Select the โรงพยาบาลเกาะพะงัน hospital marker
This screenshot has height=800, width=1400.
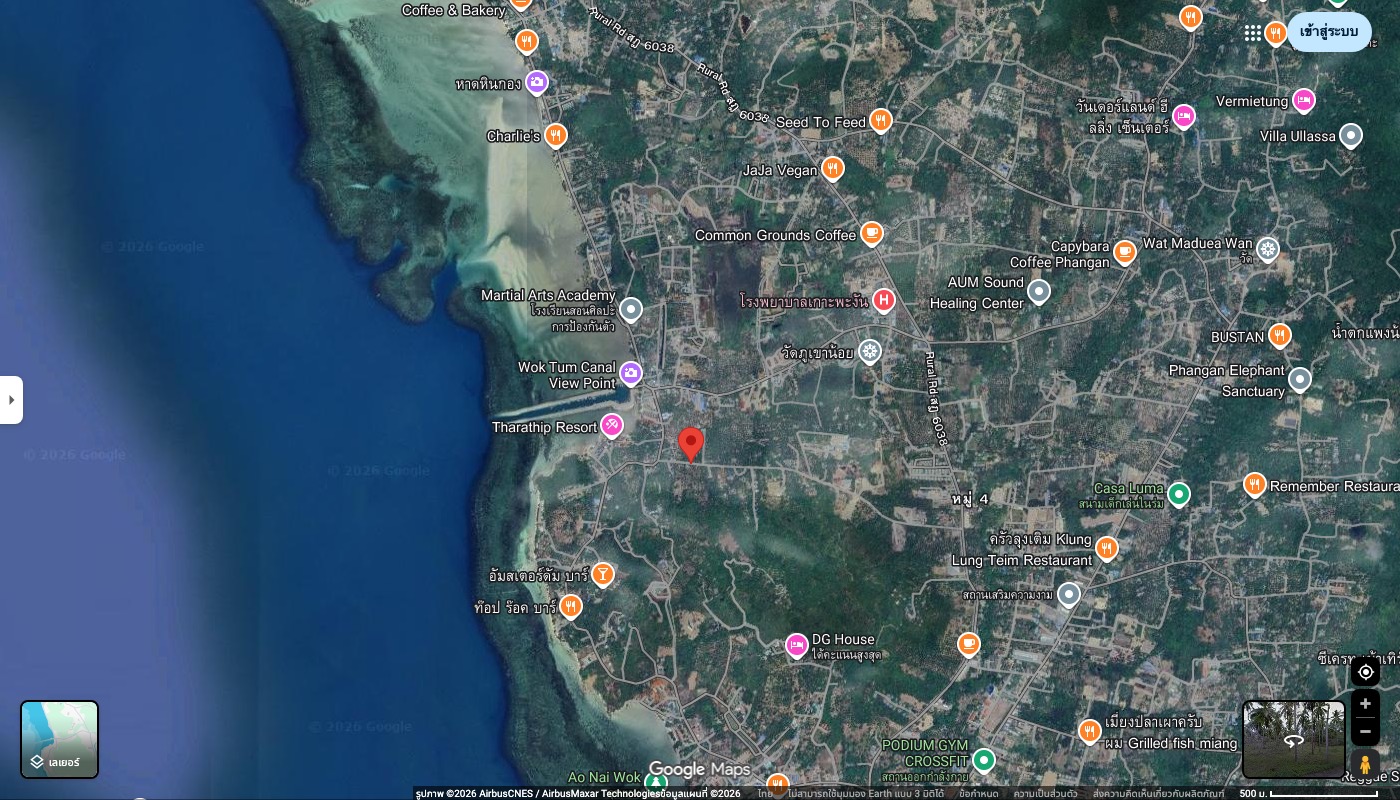point(883,299)
